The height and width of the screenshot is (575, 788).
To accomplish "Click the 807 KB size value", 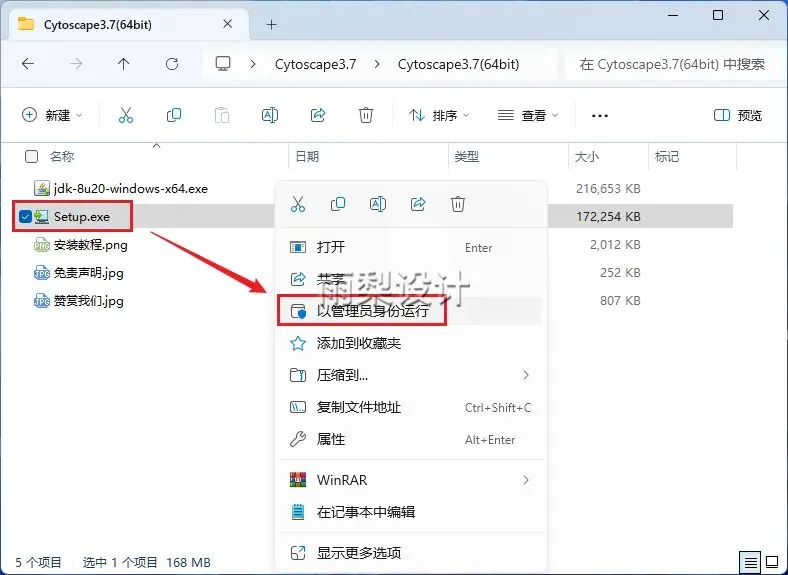I will 620,301.
